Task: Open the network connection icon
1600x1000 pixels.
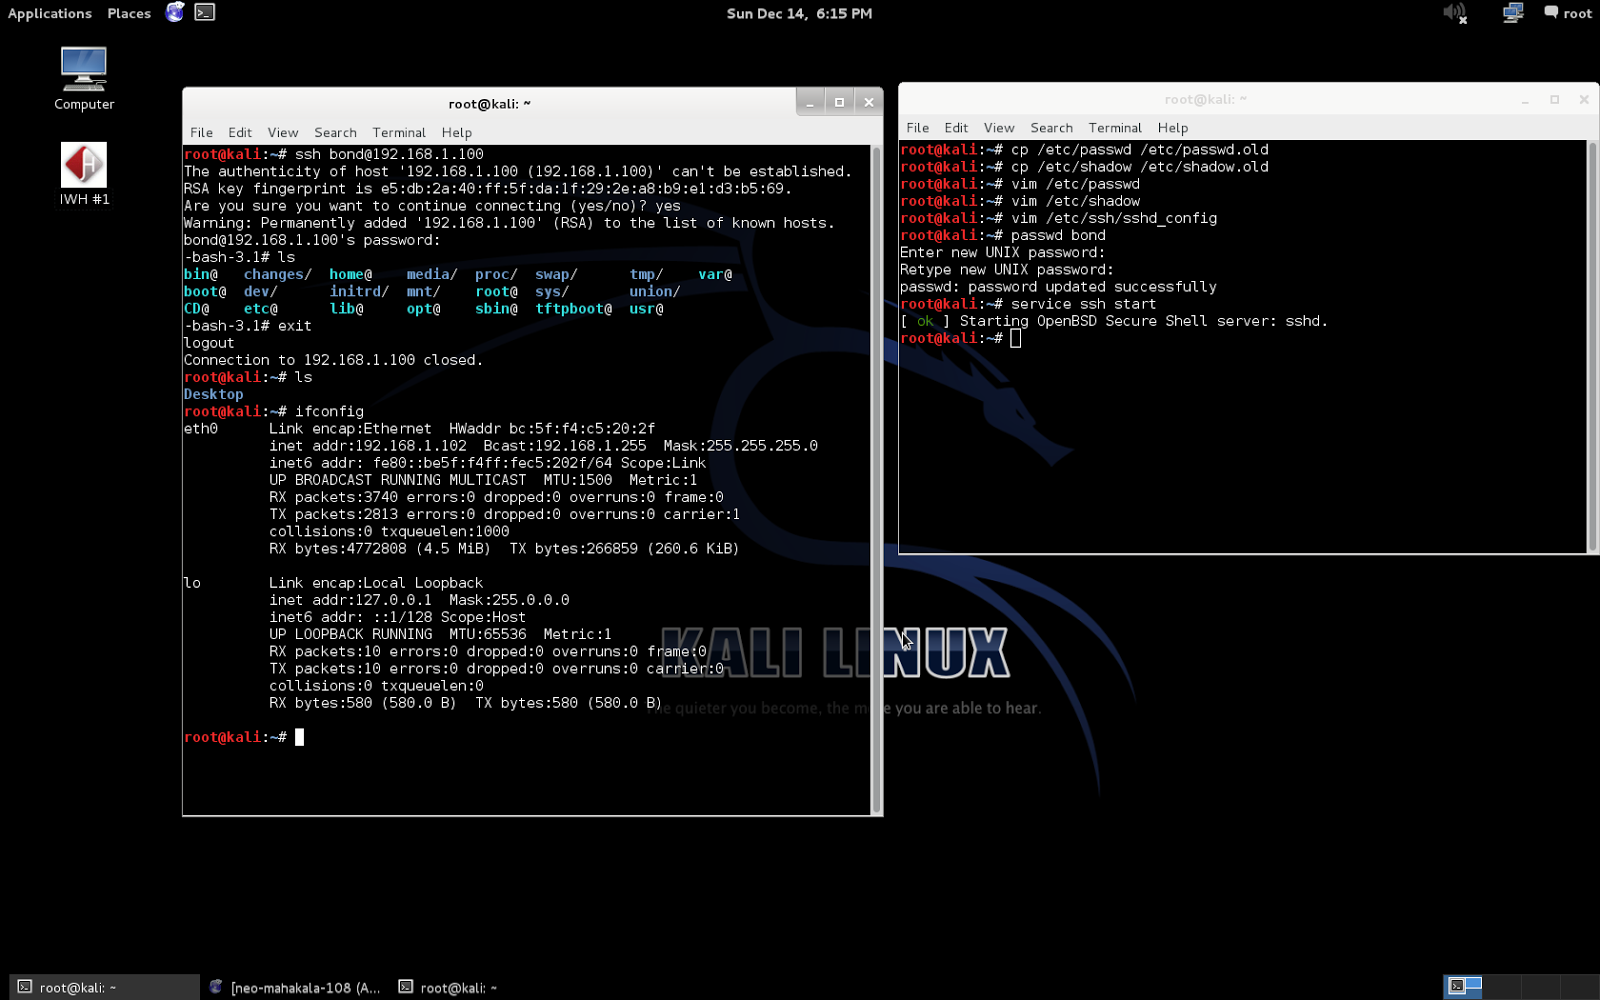Action: coord(1512,13)
